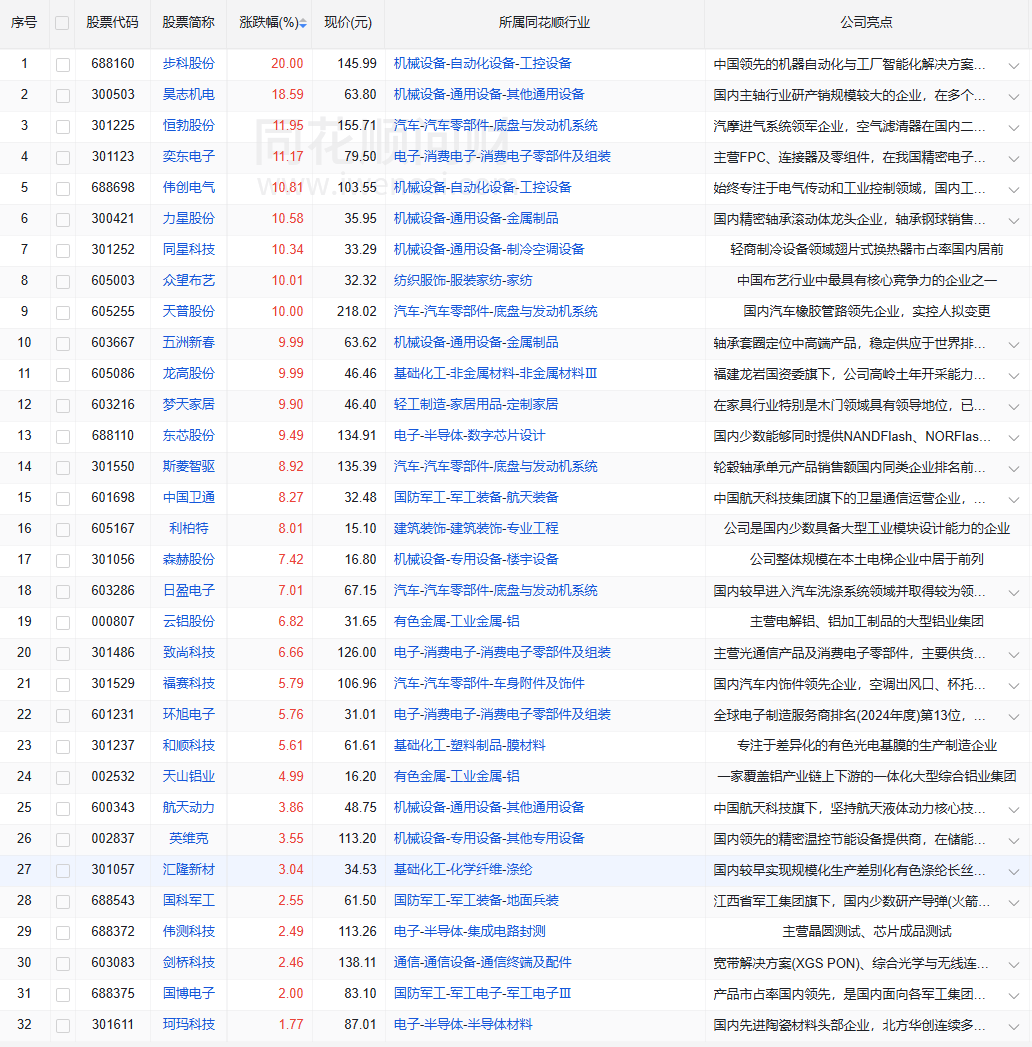The width and height of the screenshot is (1032, 1047).
Task: Show full highlights for 英维克 via chevron
Action: point(1014,839)
